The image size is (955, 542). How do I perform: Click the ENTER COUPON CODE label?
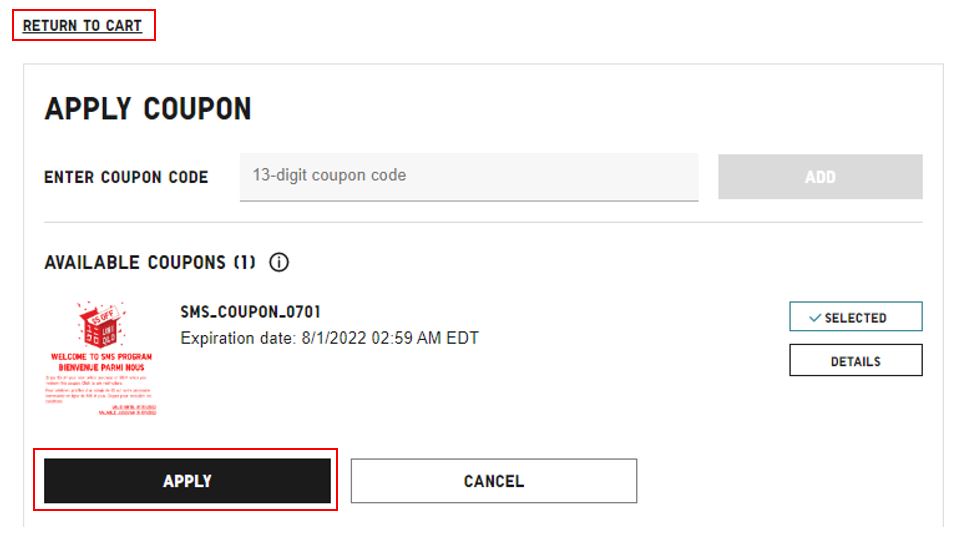click(126, 177)
